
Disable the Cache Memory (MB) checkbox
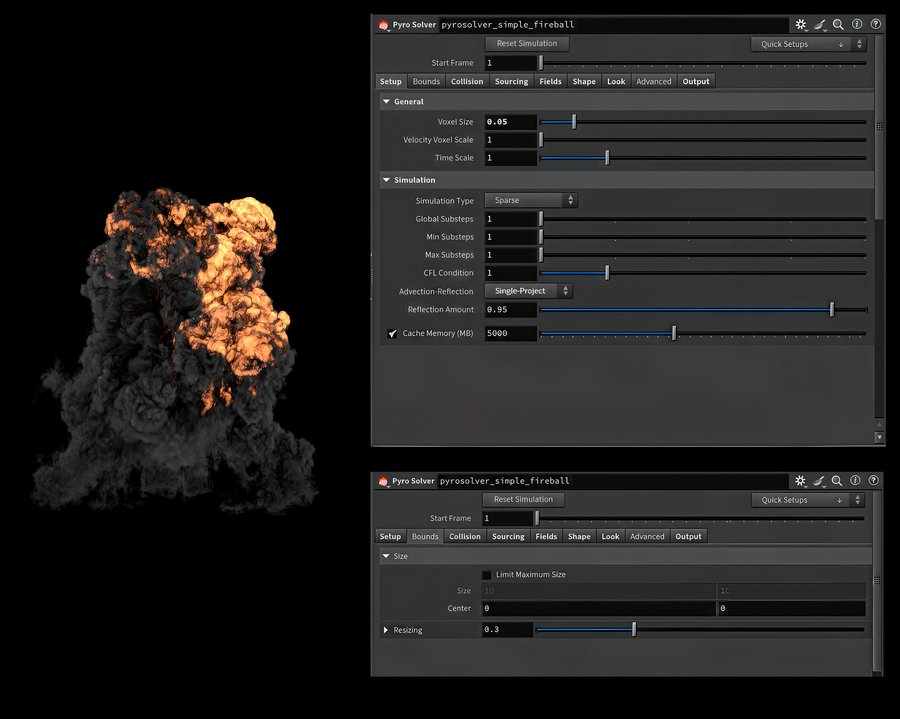[x=392, y=334]
